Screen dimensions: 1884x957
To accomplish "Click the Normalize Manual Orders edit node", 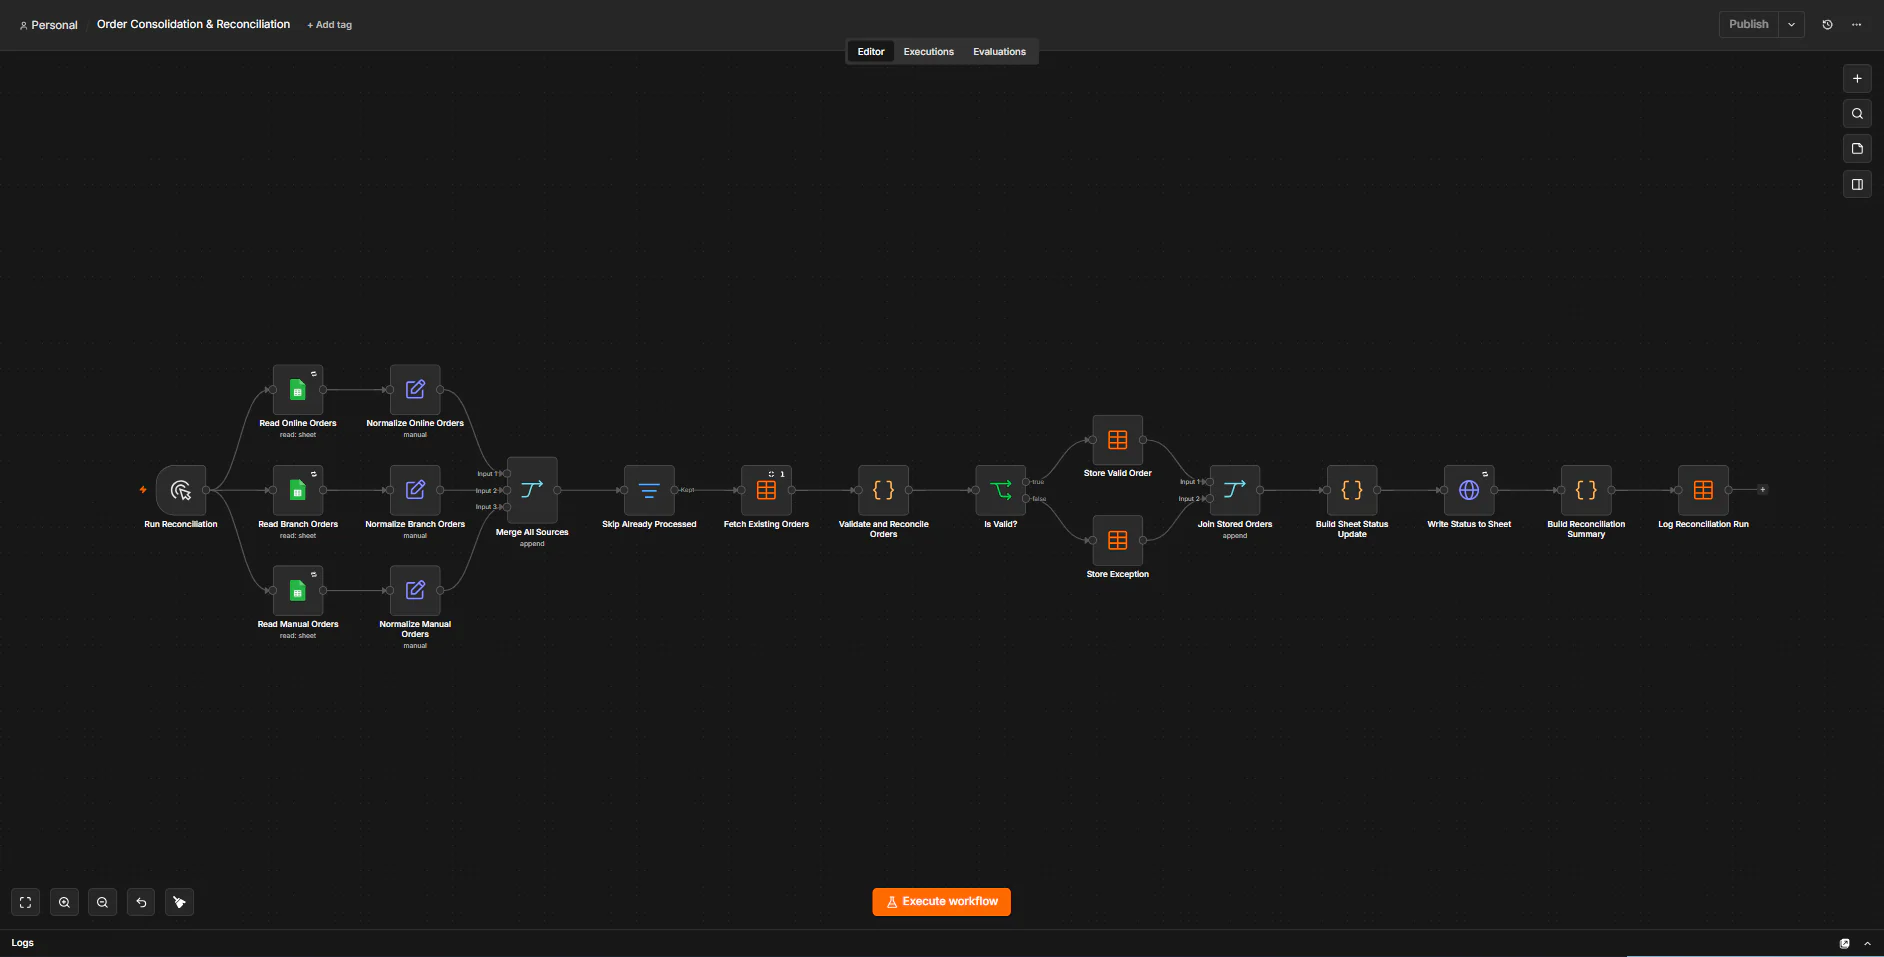I will pos(415,591).
